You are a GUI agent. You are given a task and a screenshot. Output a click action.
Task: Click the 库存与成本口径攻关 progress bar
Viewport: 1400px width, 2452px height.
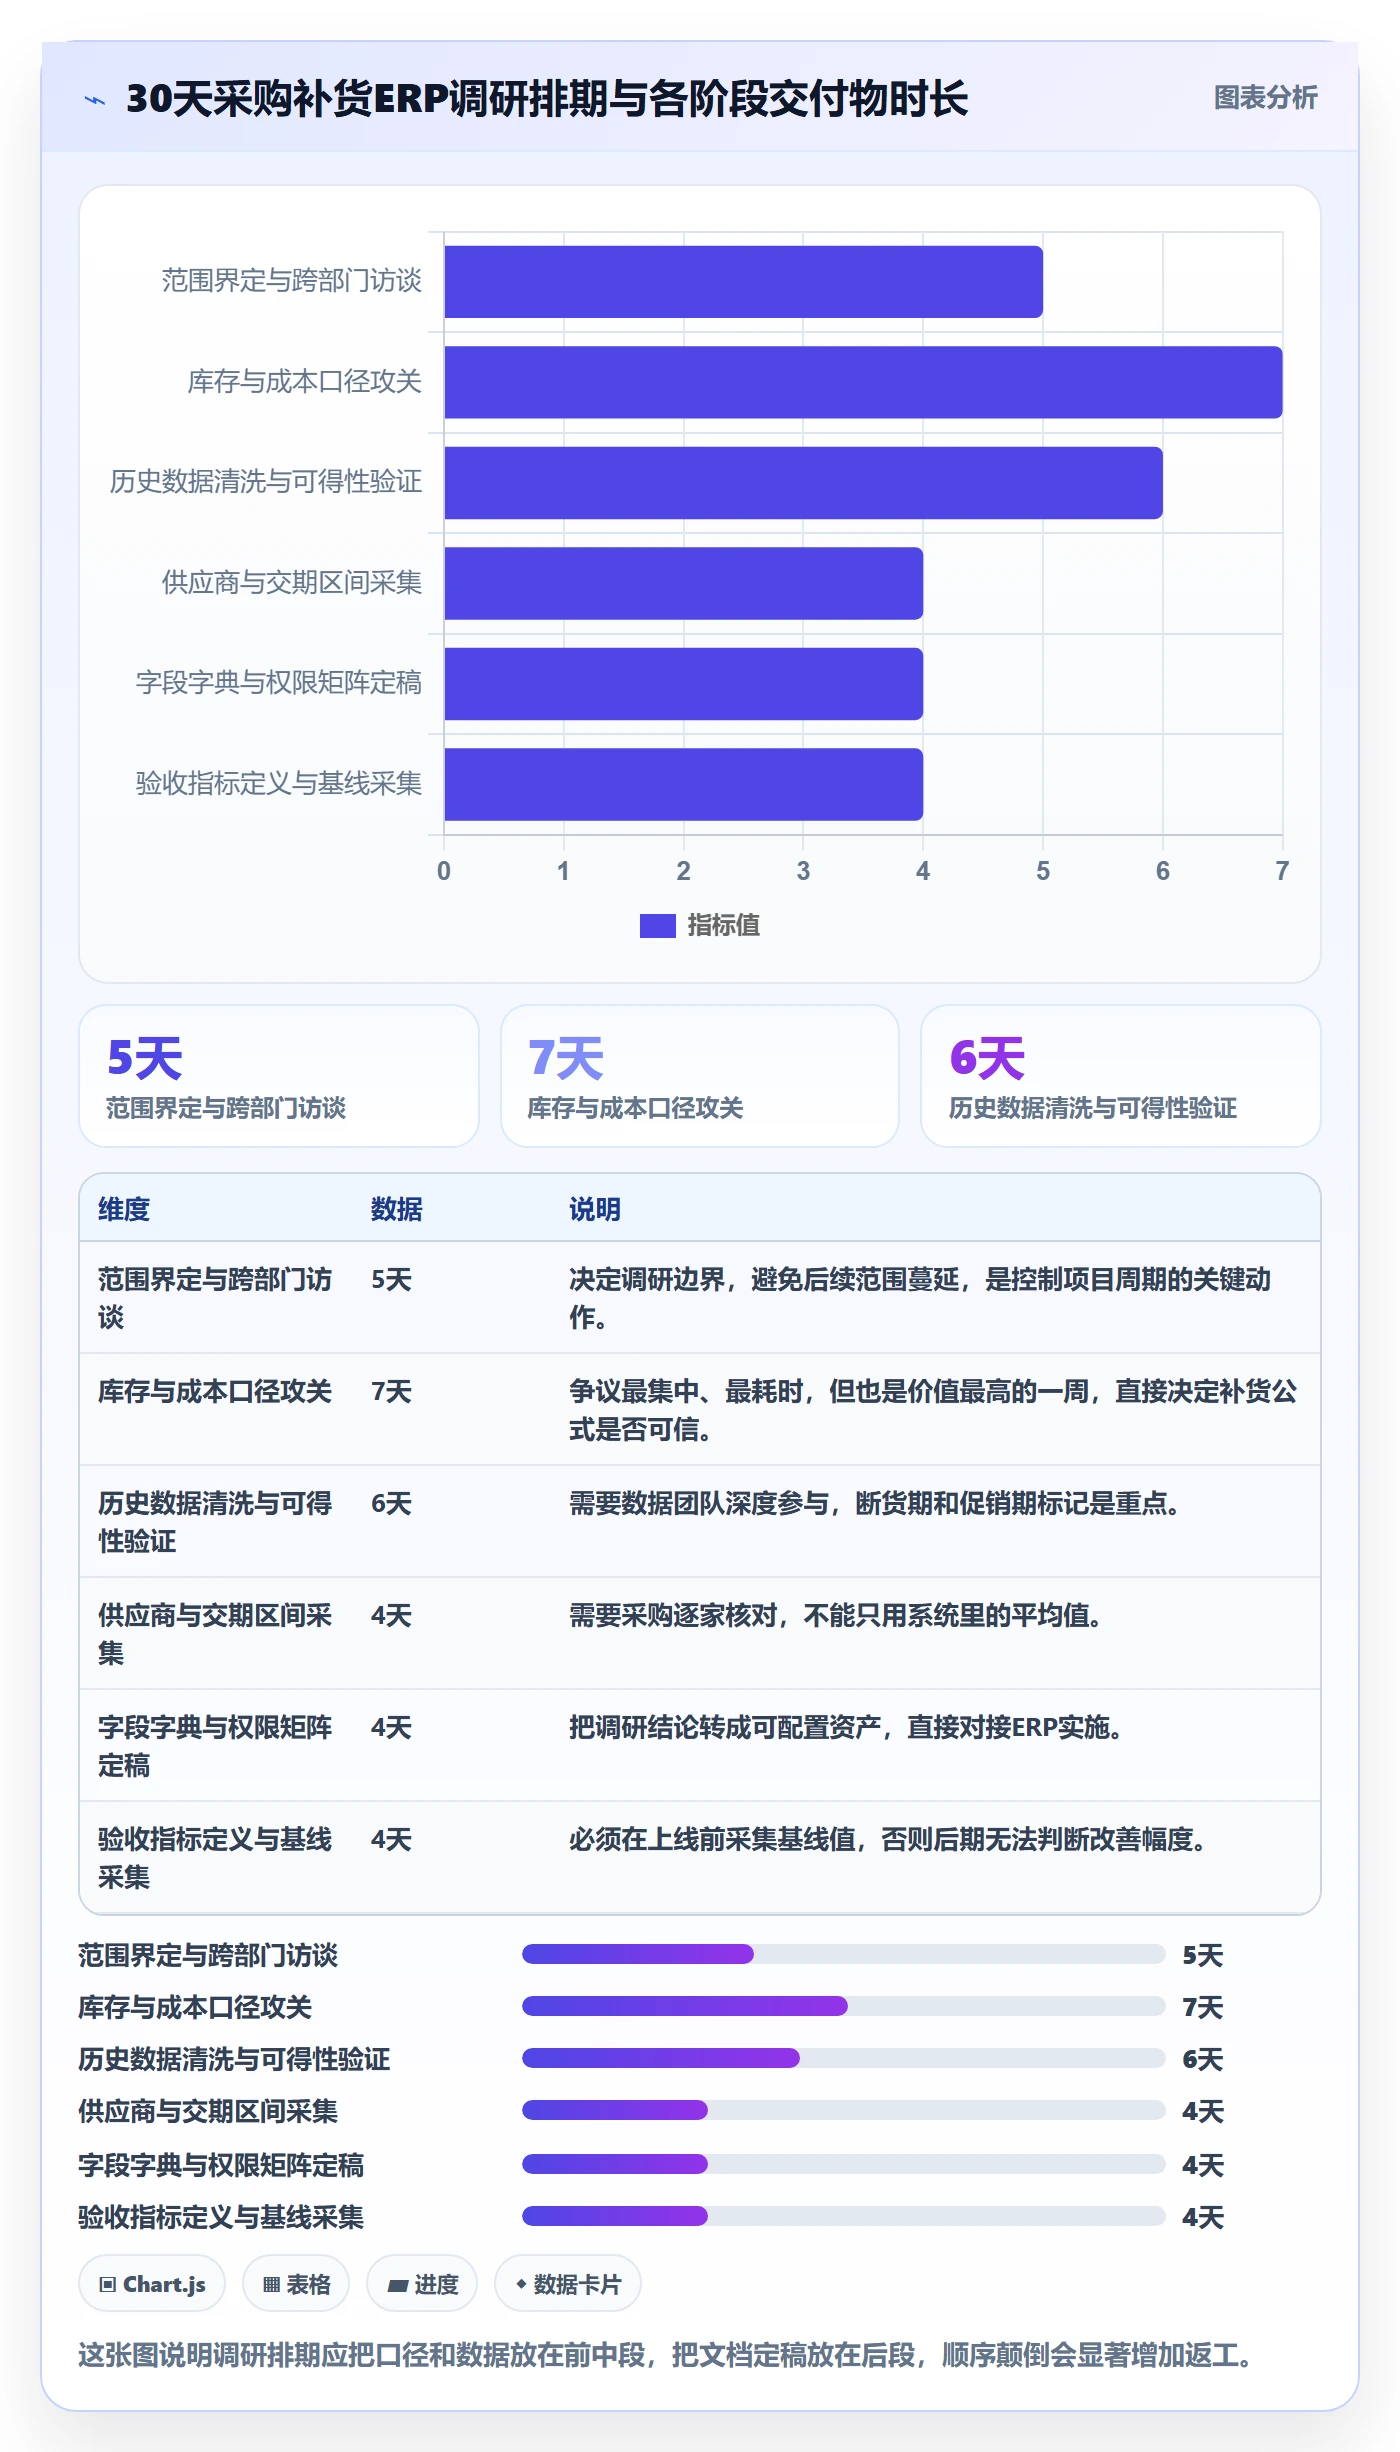click(x=843, y=2006)
